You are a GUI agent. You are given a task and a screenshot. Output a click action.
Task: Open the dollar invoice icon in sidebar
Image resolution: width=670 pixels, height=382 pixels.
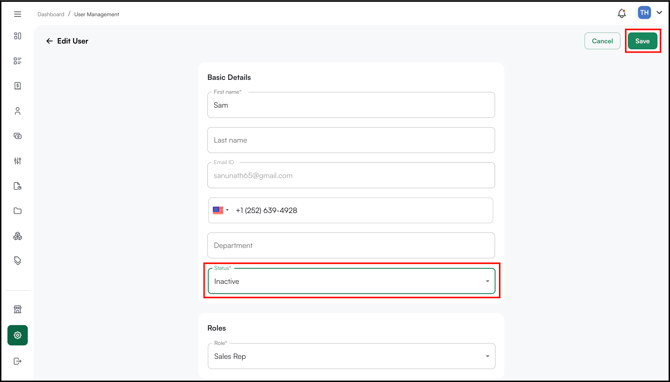point(18,86)
